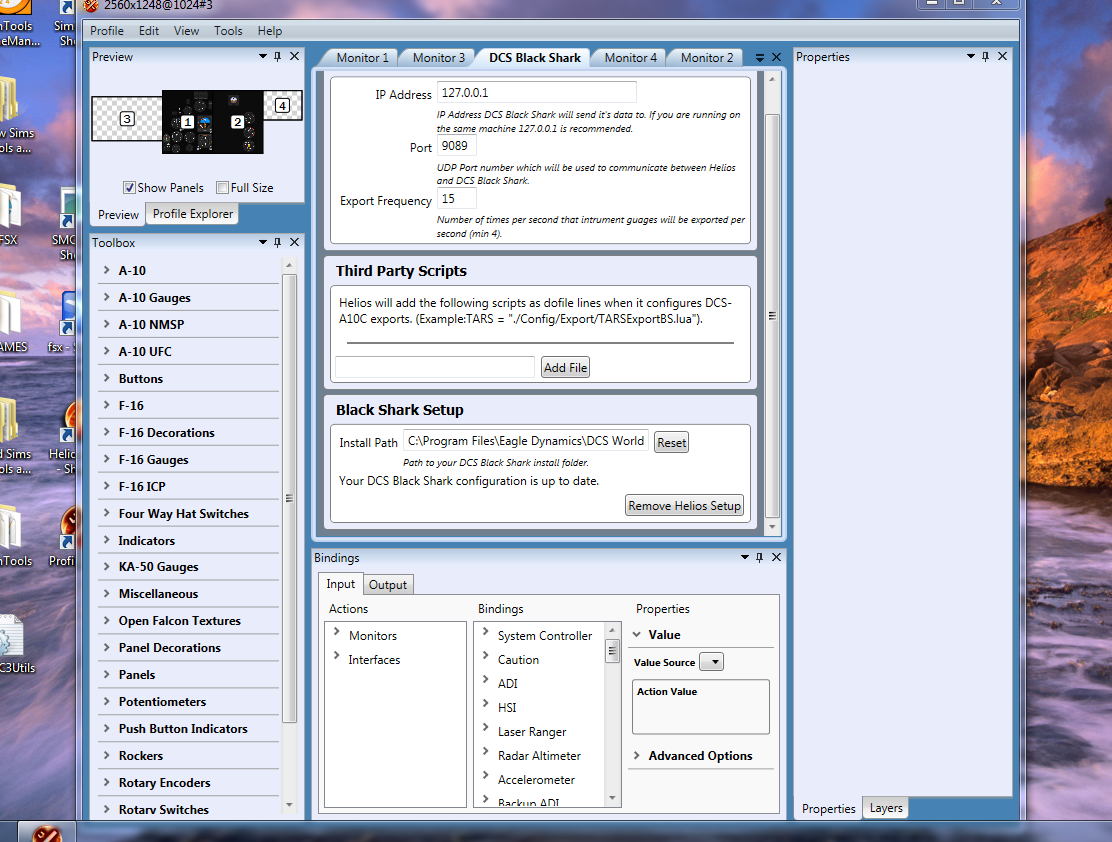Close the Preview panel

pyautogui.click(x=294, y=56)
